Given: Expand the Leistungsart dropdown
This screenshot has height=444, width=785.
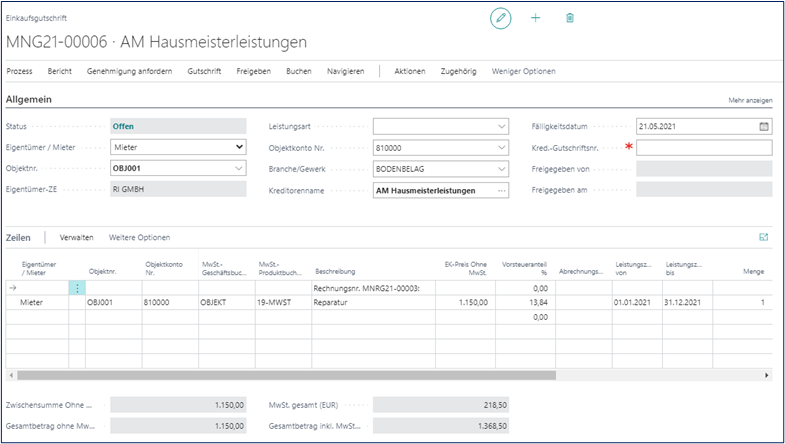Looking at the screenshot, I should 501,127.
